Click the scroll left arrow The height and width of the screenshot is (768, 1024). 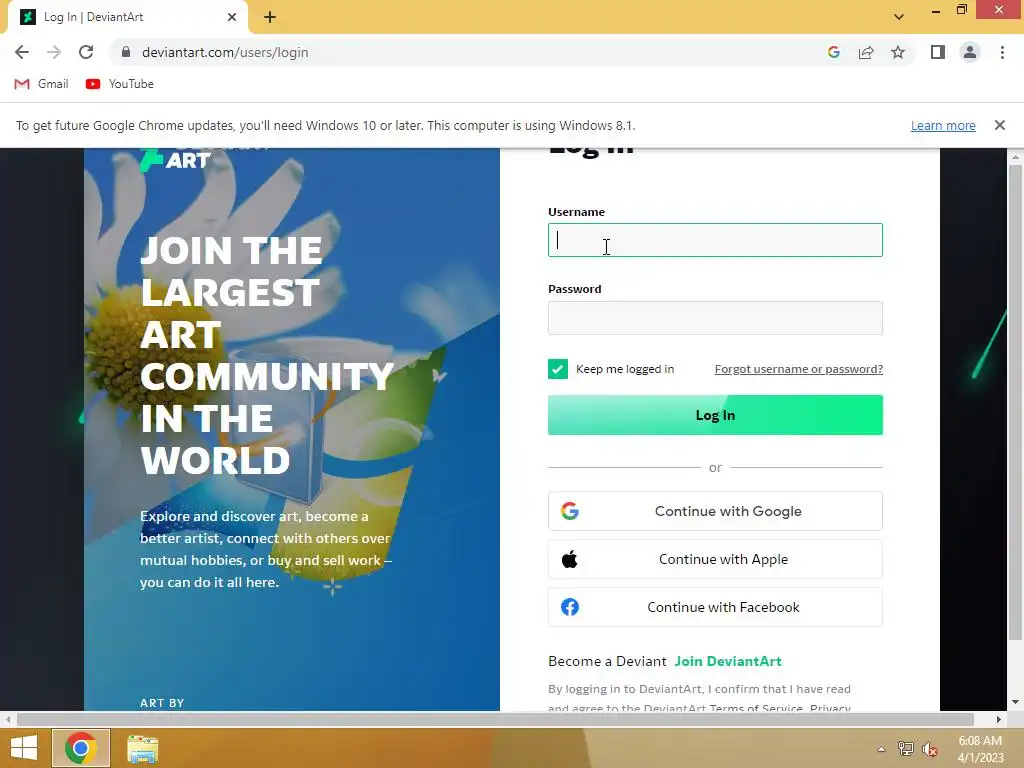tap(8, 719)
